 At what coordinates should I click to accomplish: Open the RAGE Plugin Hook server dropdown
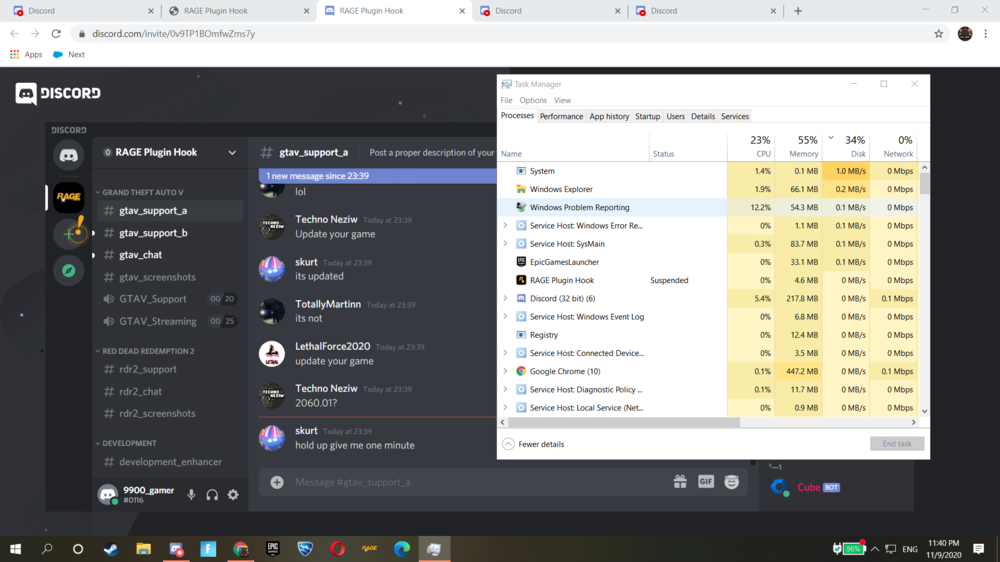click(x=232, y=152)
